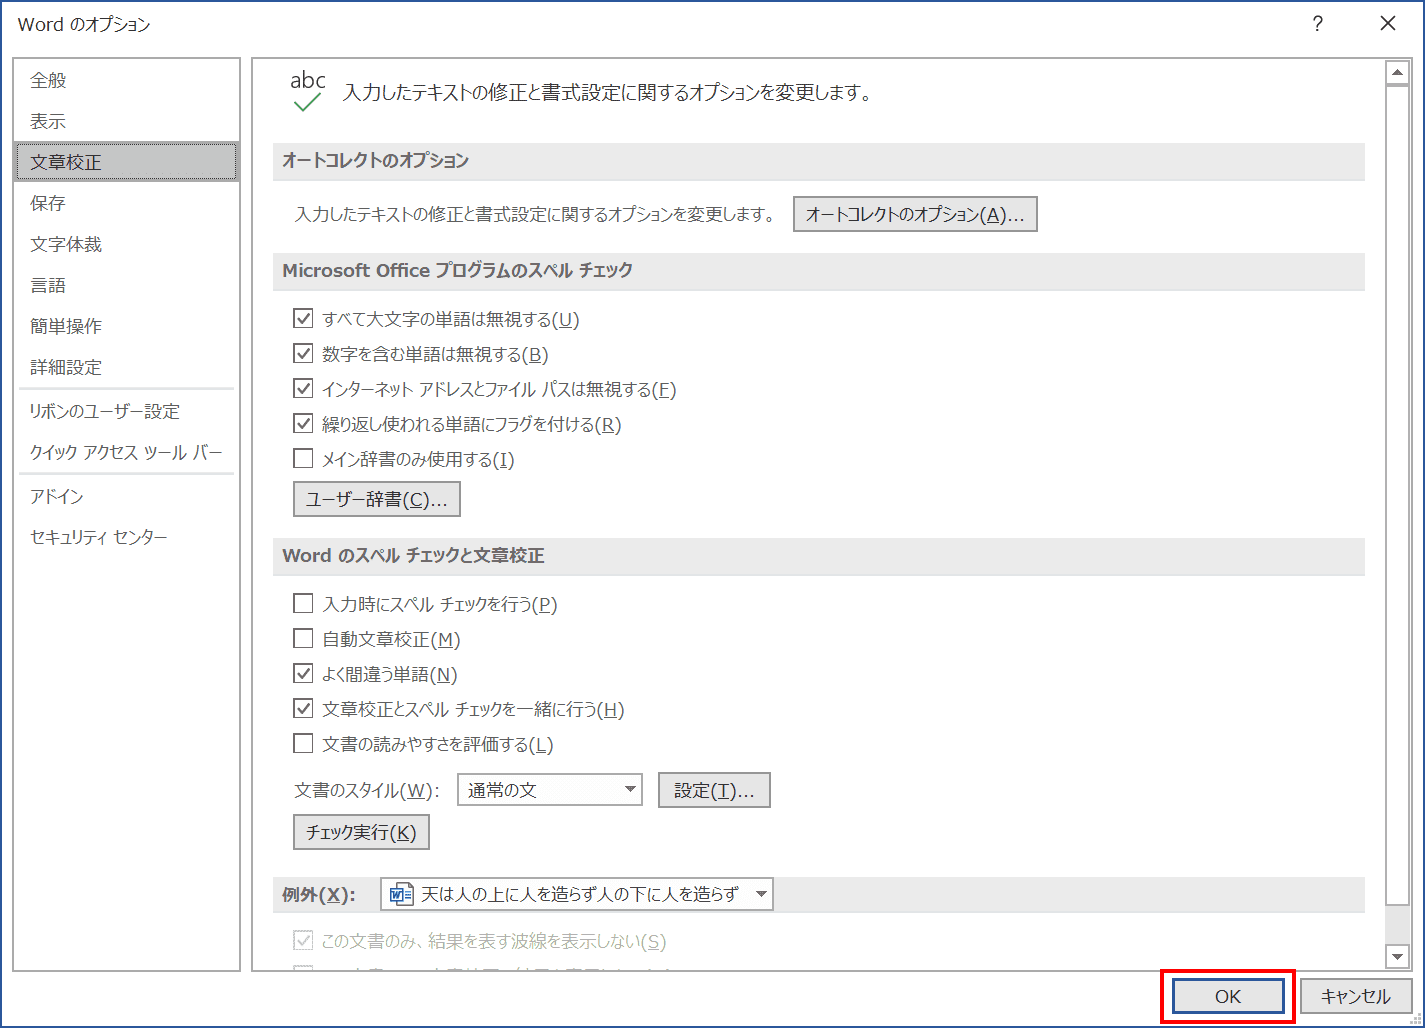Image resolution: width=1425 pixels, height=1028 pixels.
Task: Toggle すべて大文字の単語は無視する checkbox
Action: pos(303,319)
